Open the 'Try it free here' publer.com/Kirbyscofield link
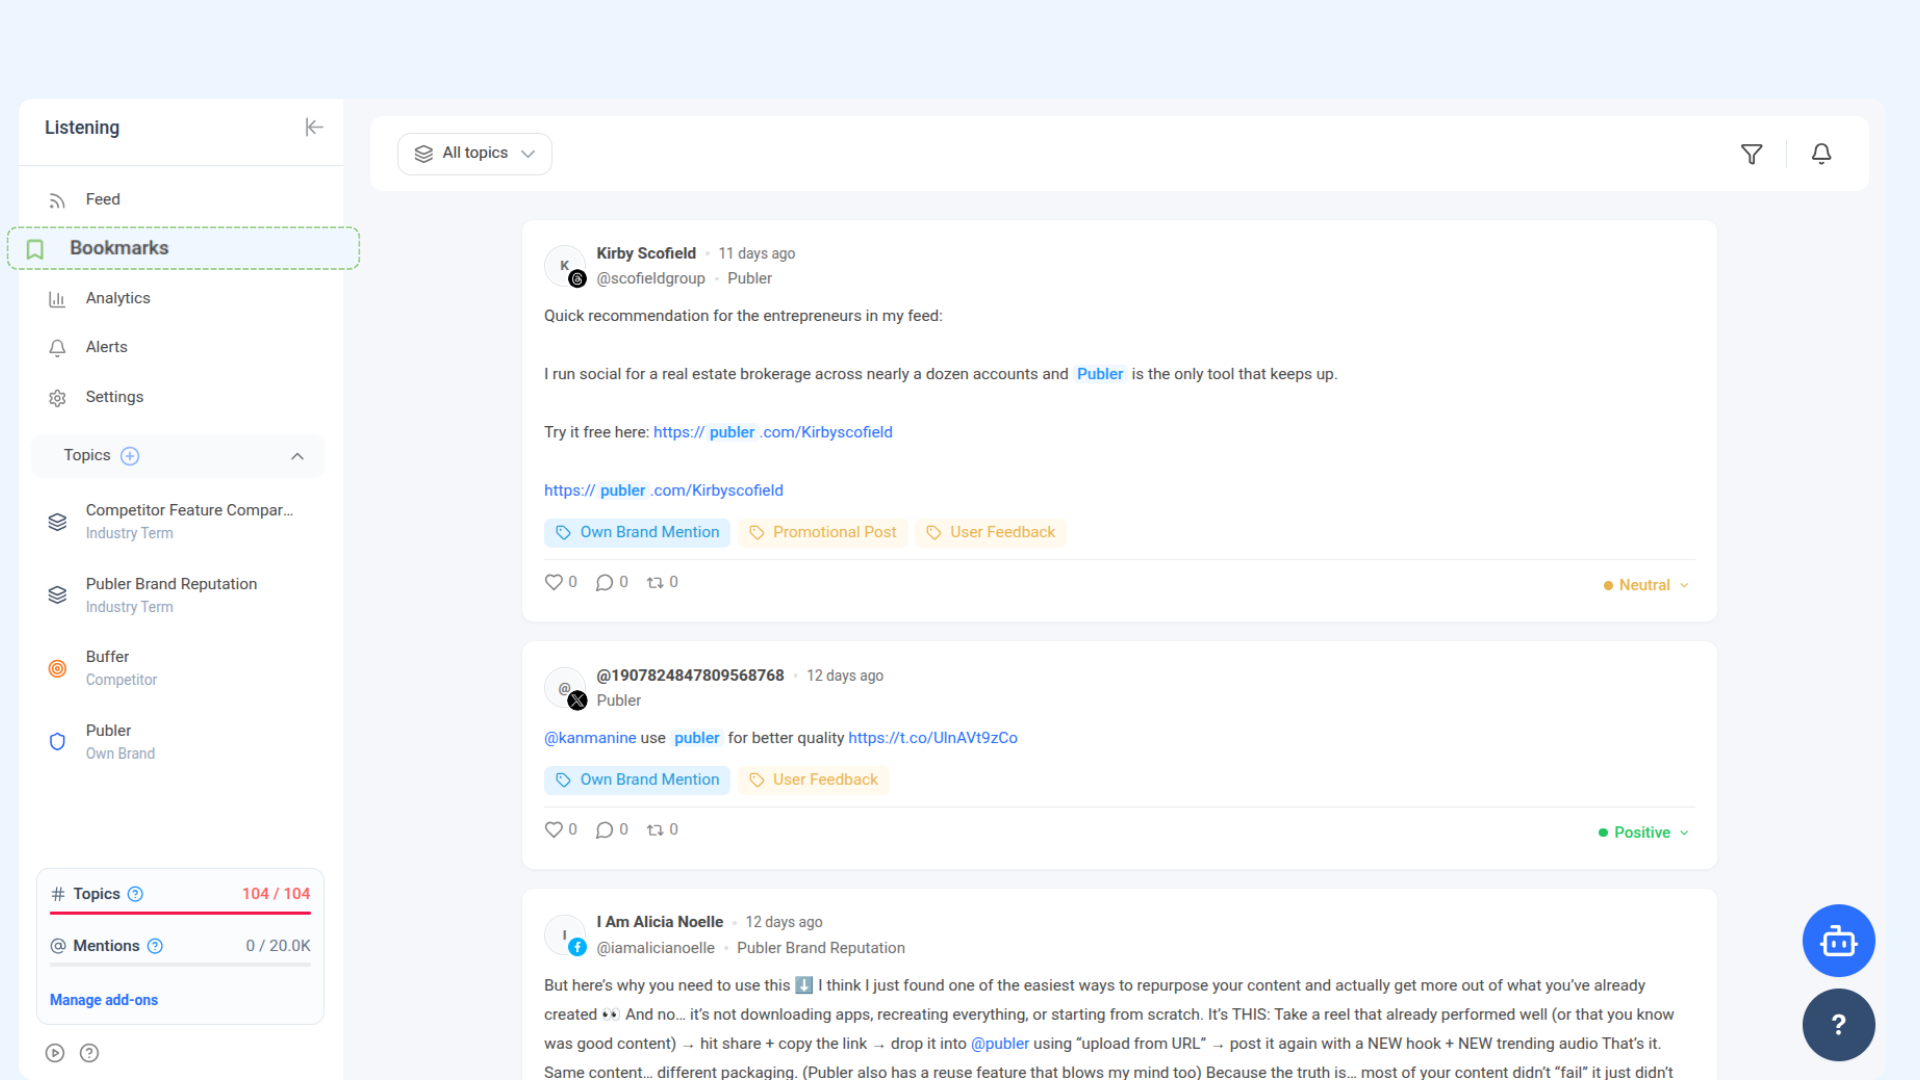The image size is (1920, 1080). click(x=773, y=432)
